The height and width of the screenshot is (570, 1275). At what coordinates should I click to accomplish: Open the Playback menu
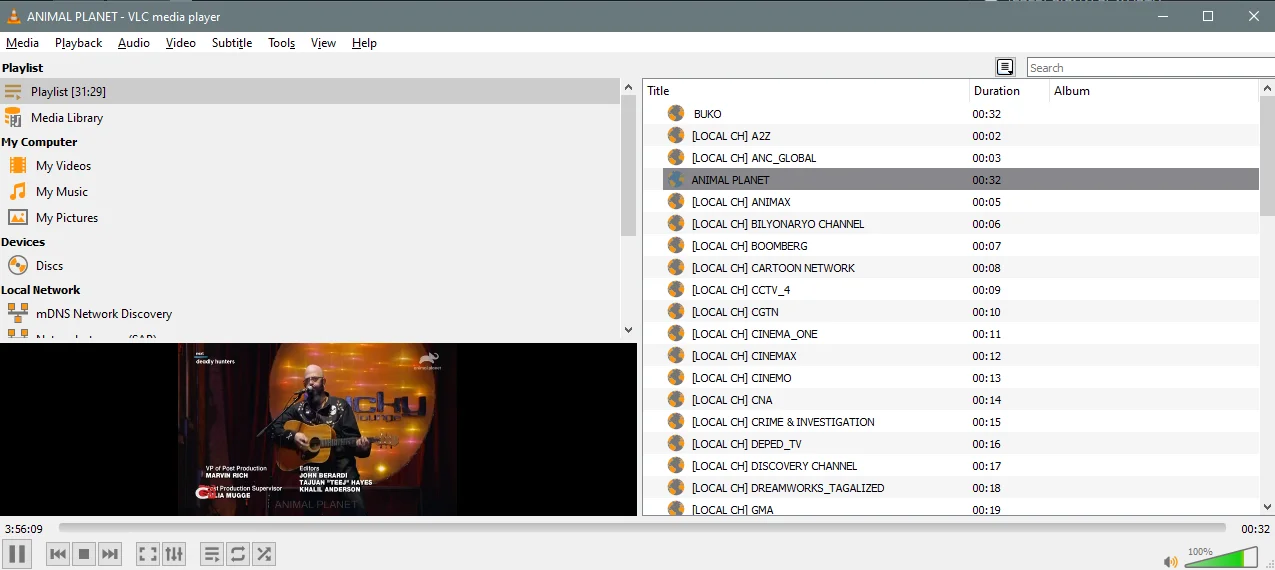(78, 43)
